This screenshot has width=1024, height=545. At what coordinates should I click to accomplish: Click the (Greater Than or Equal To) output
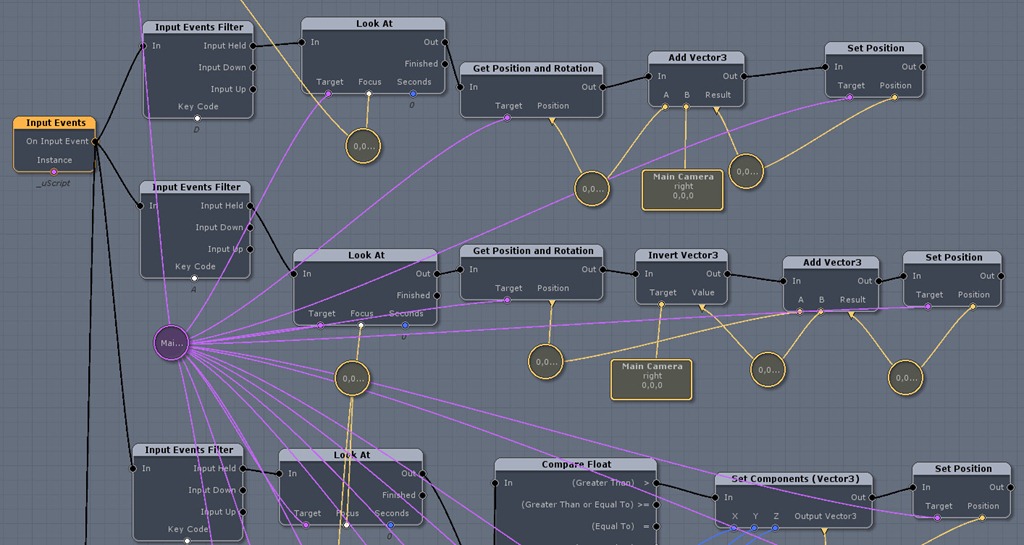(x=657, y=505)
